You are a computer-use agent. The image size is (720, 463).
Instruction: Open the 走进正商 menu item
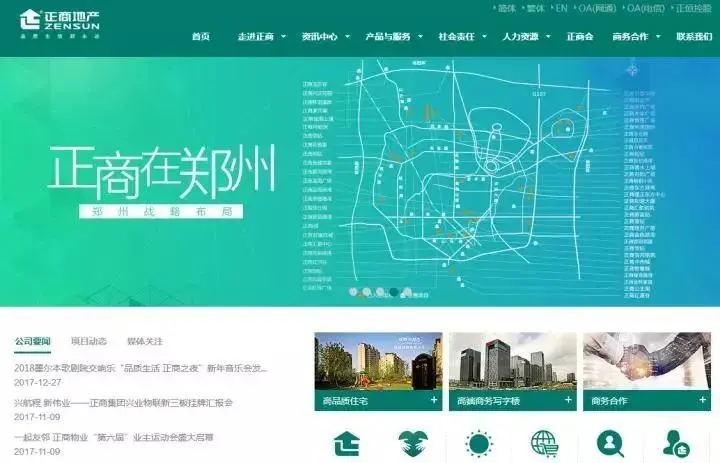pos(256,36)
